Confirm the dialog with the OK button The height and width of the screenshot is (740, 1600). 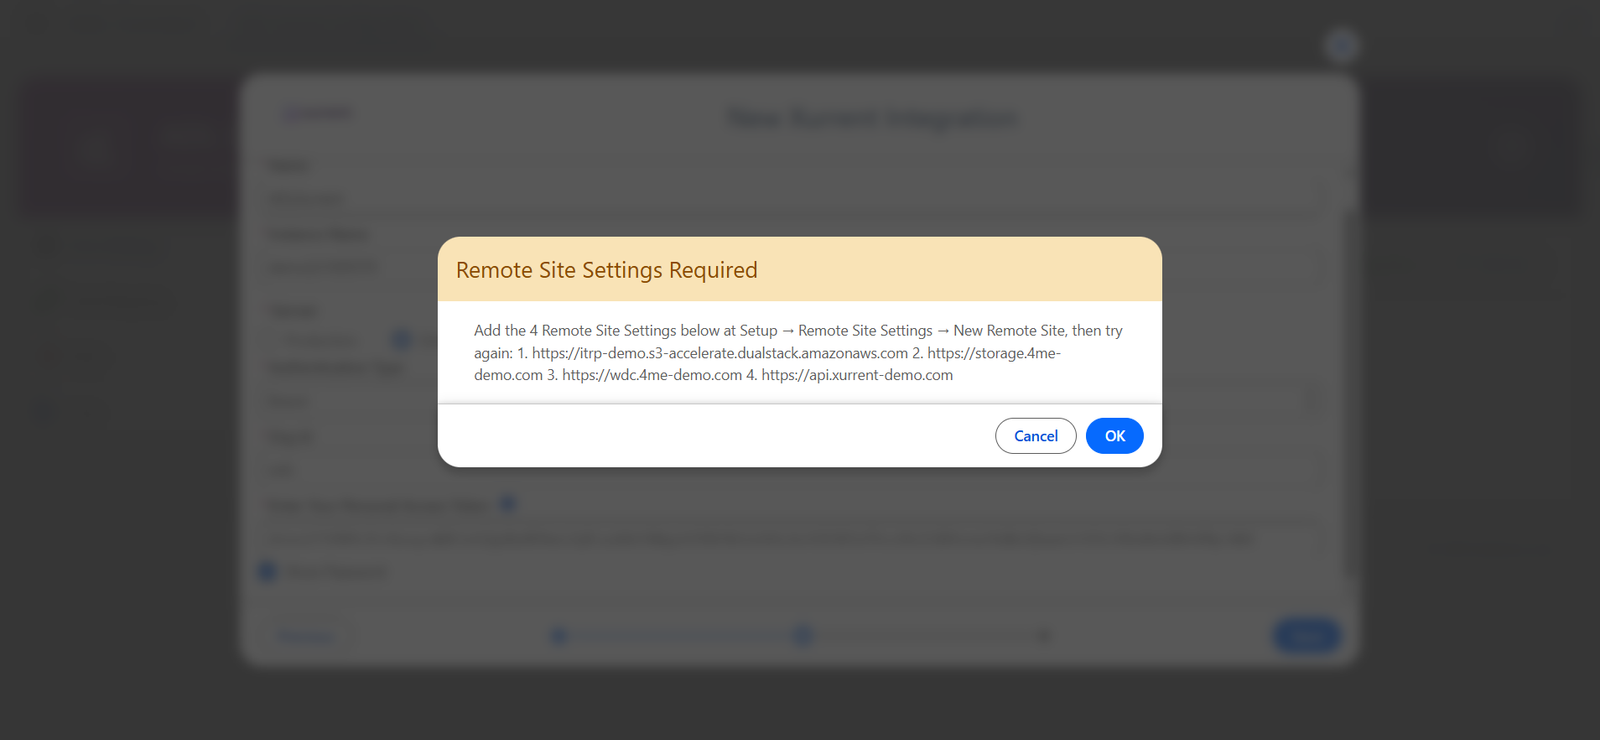tap(1114, 436)
